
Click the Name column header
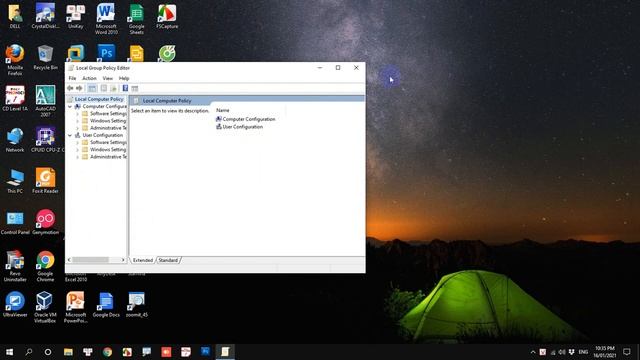click(x=223, y=110)
